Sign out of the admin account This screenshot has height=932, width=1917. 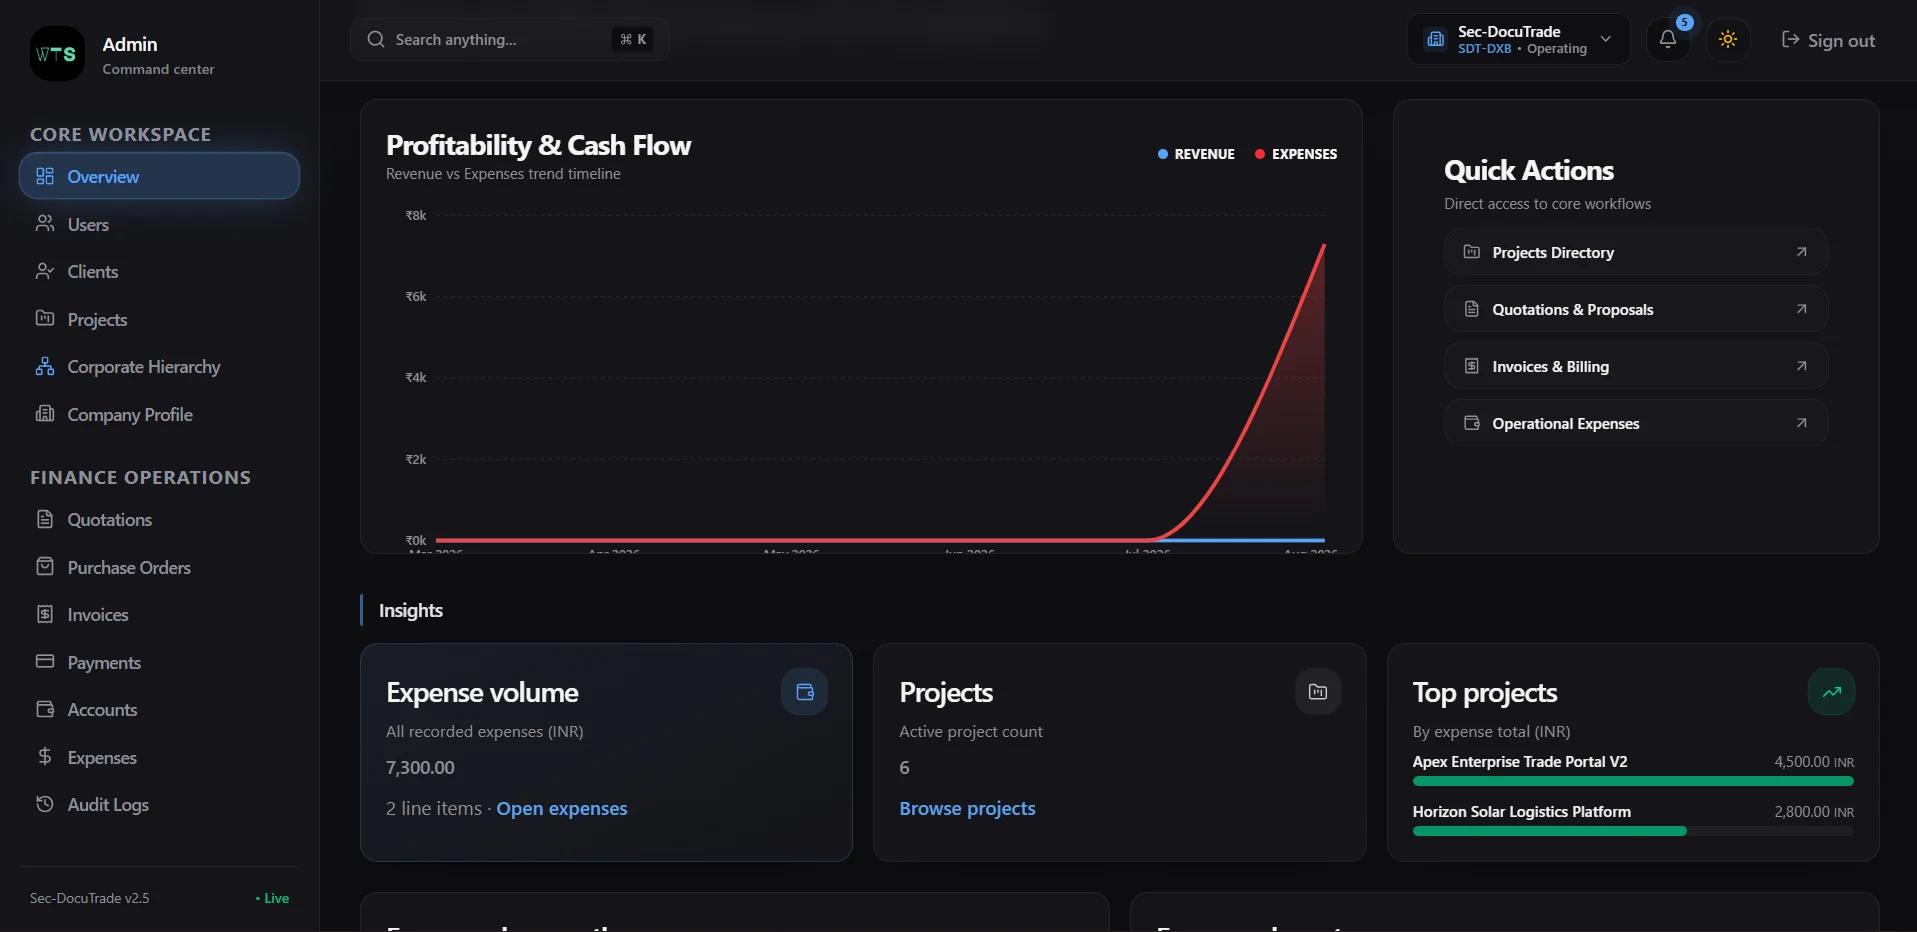pos(1828,40)
